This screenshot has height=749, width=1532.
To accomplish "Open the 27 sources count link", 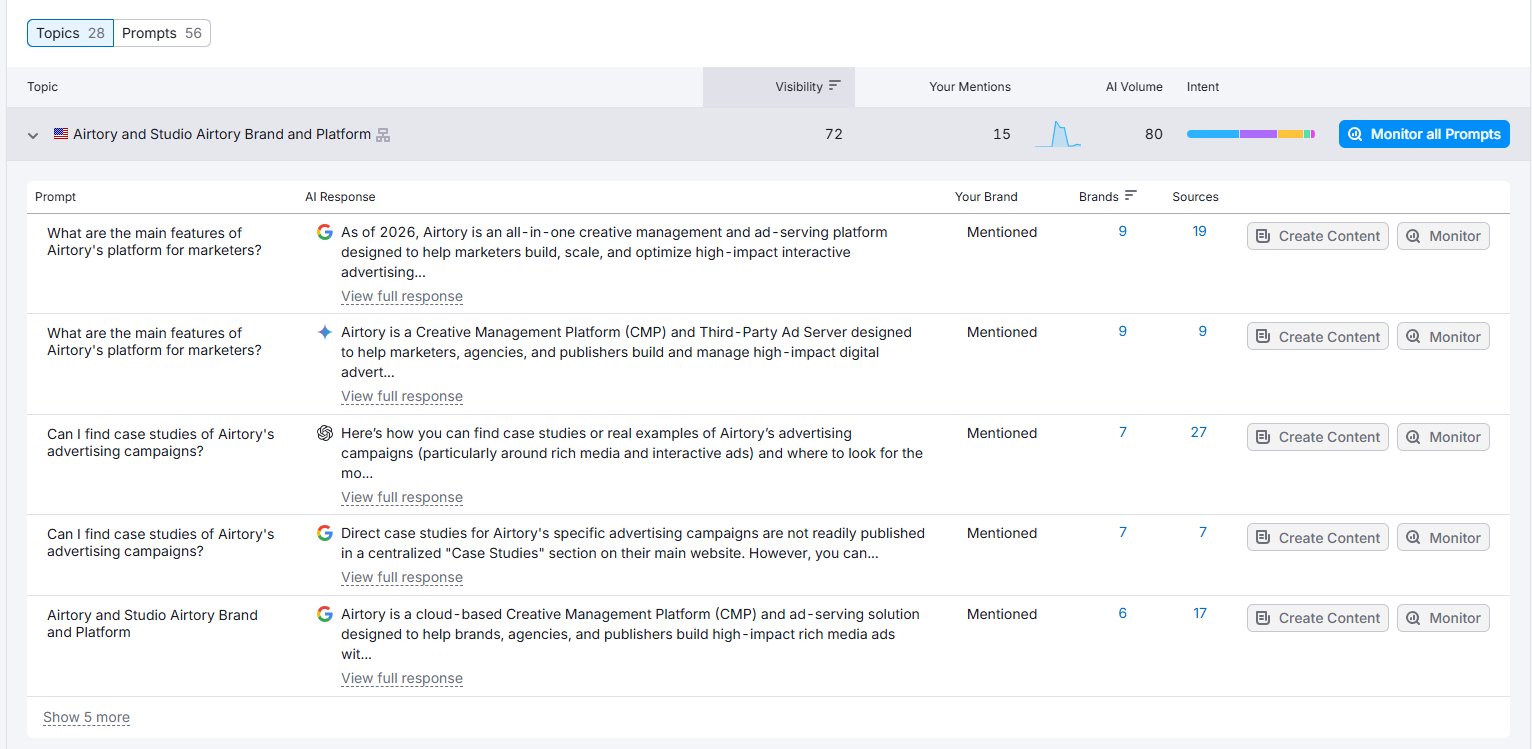I will point(1199,432).
